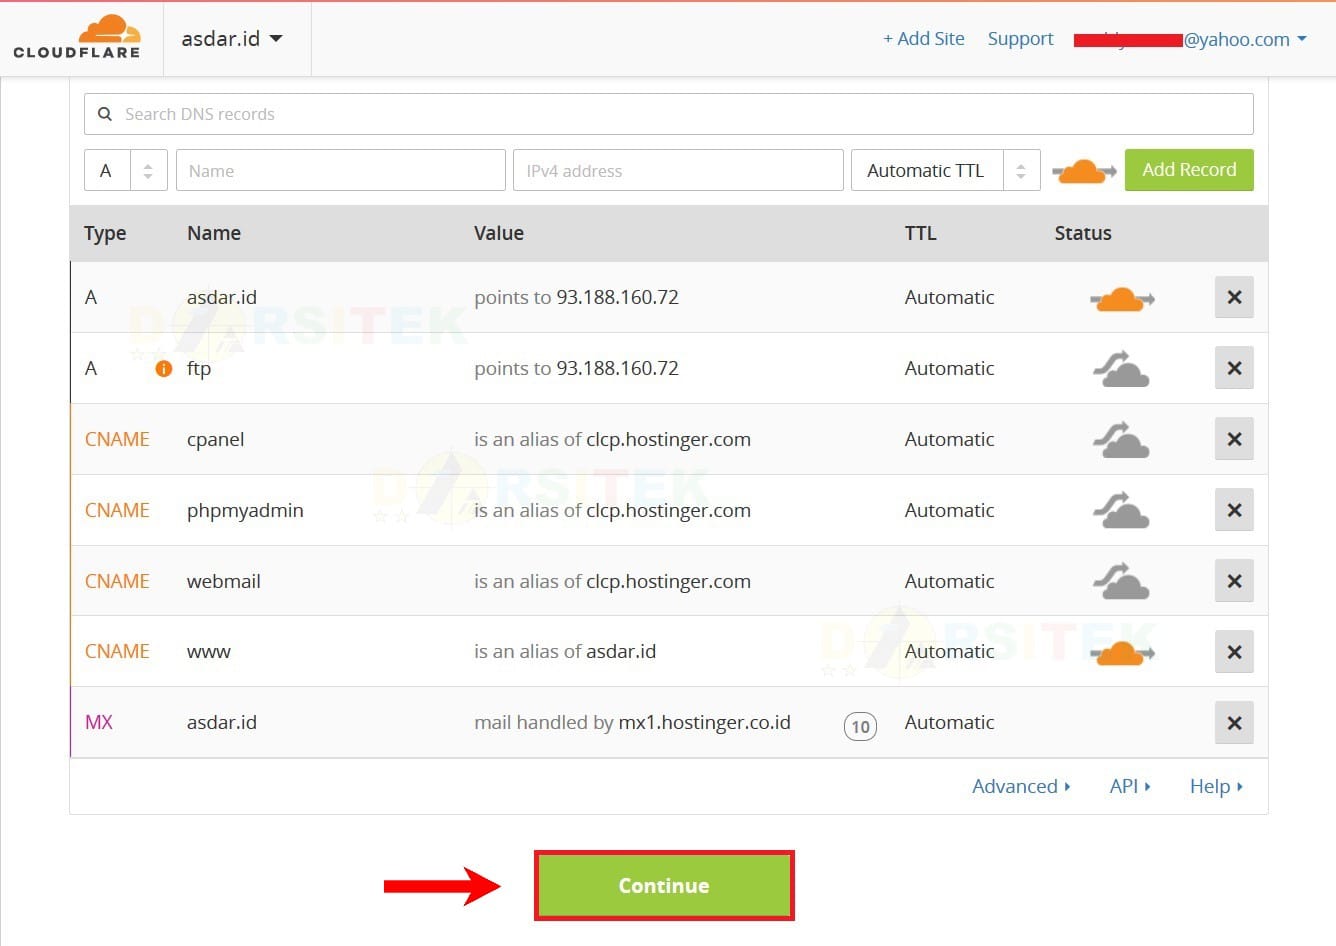Delete the asdar.id A record

point(1234,297)
